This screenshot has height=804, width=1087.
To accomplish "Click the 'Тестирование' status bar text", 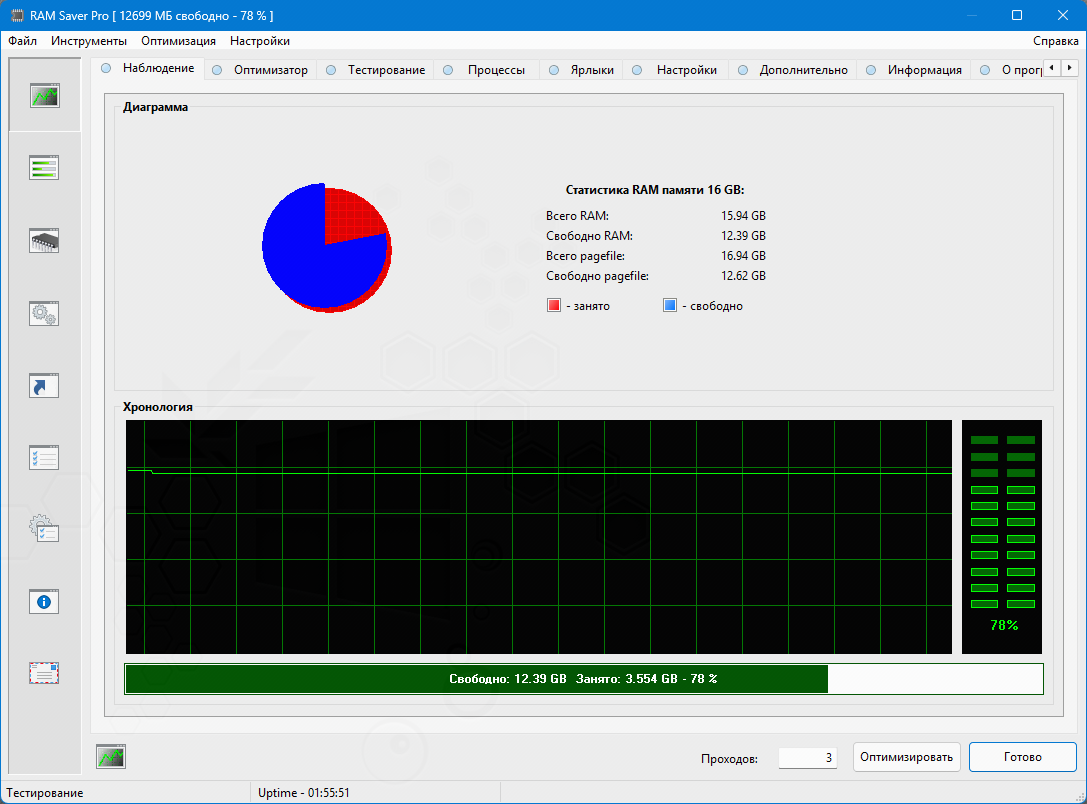I will click(x=45, y=792).
